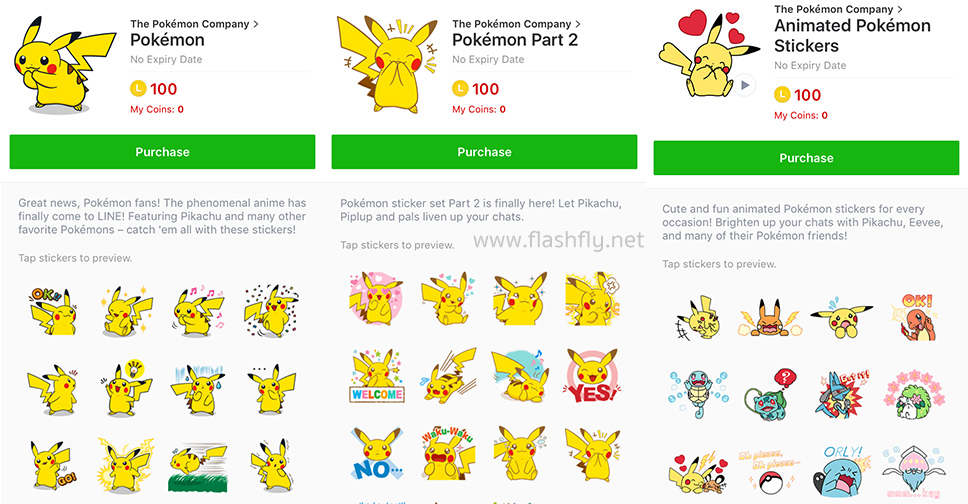The image size is (968, 504).
Task: Tap the Pokémon Part 2 main Pikachu image
Action: coord(386,65)
